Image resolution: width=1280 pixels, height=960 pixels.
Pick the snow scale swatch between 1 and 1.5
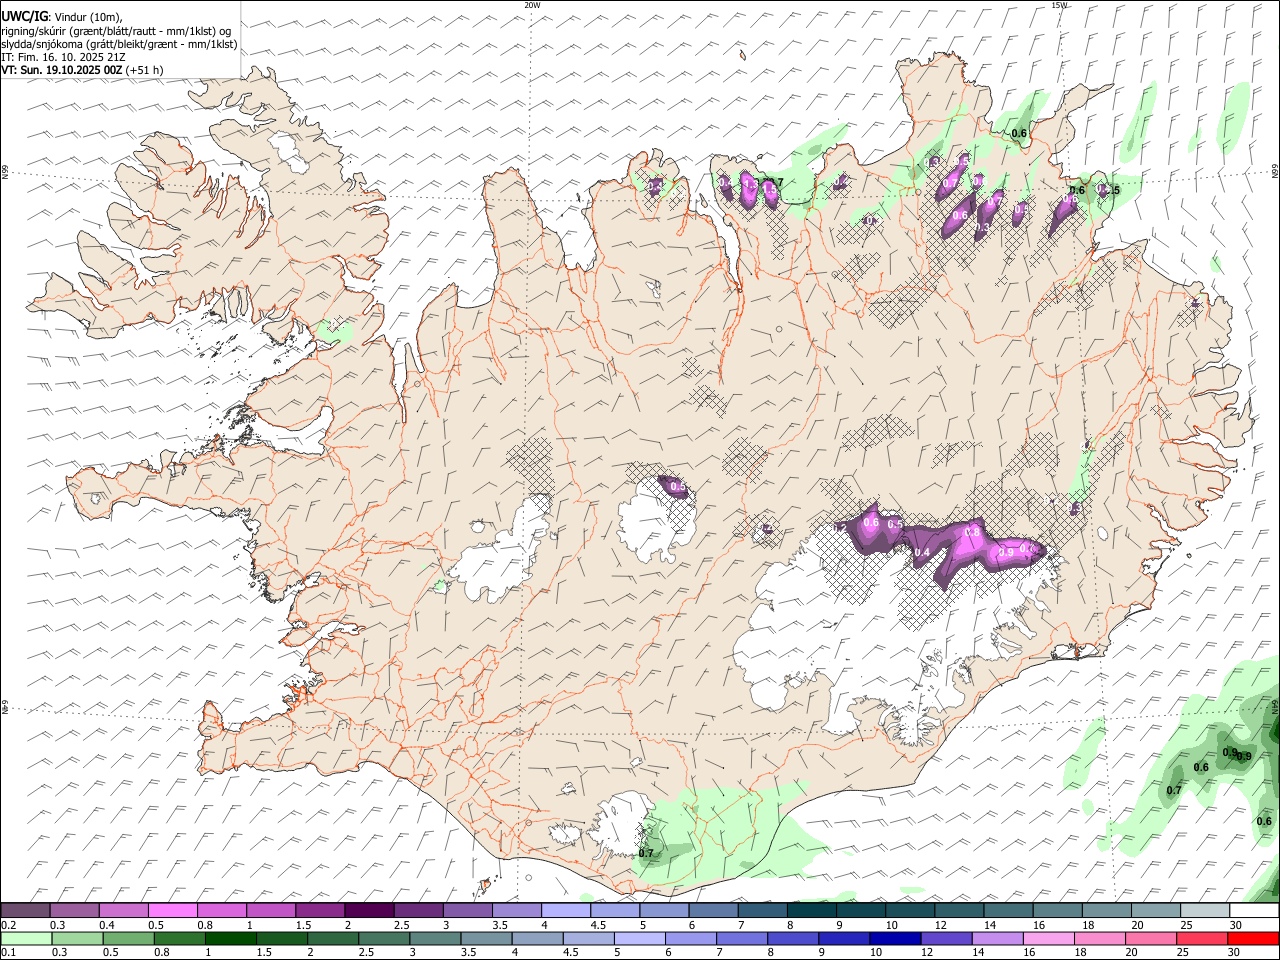(271, 911)
